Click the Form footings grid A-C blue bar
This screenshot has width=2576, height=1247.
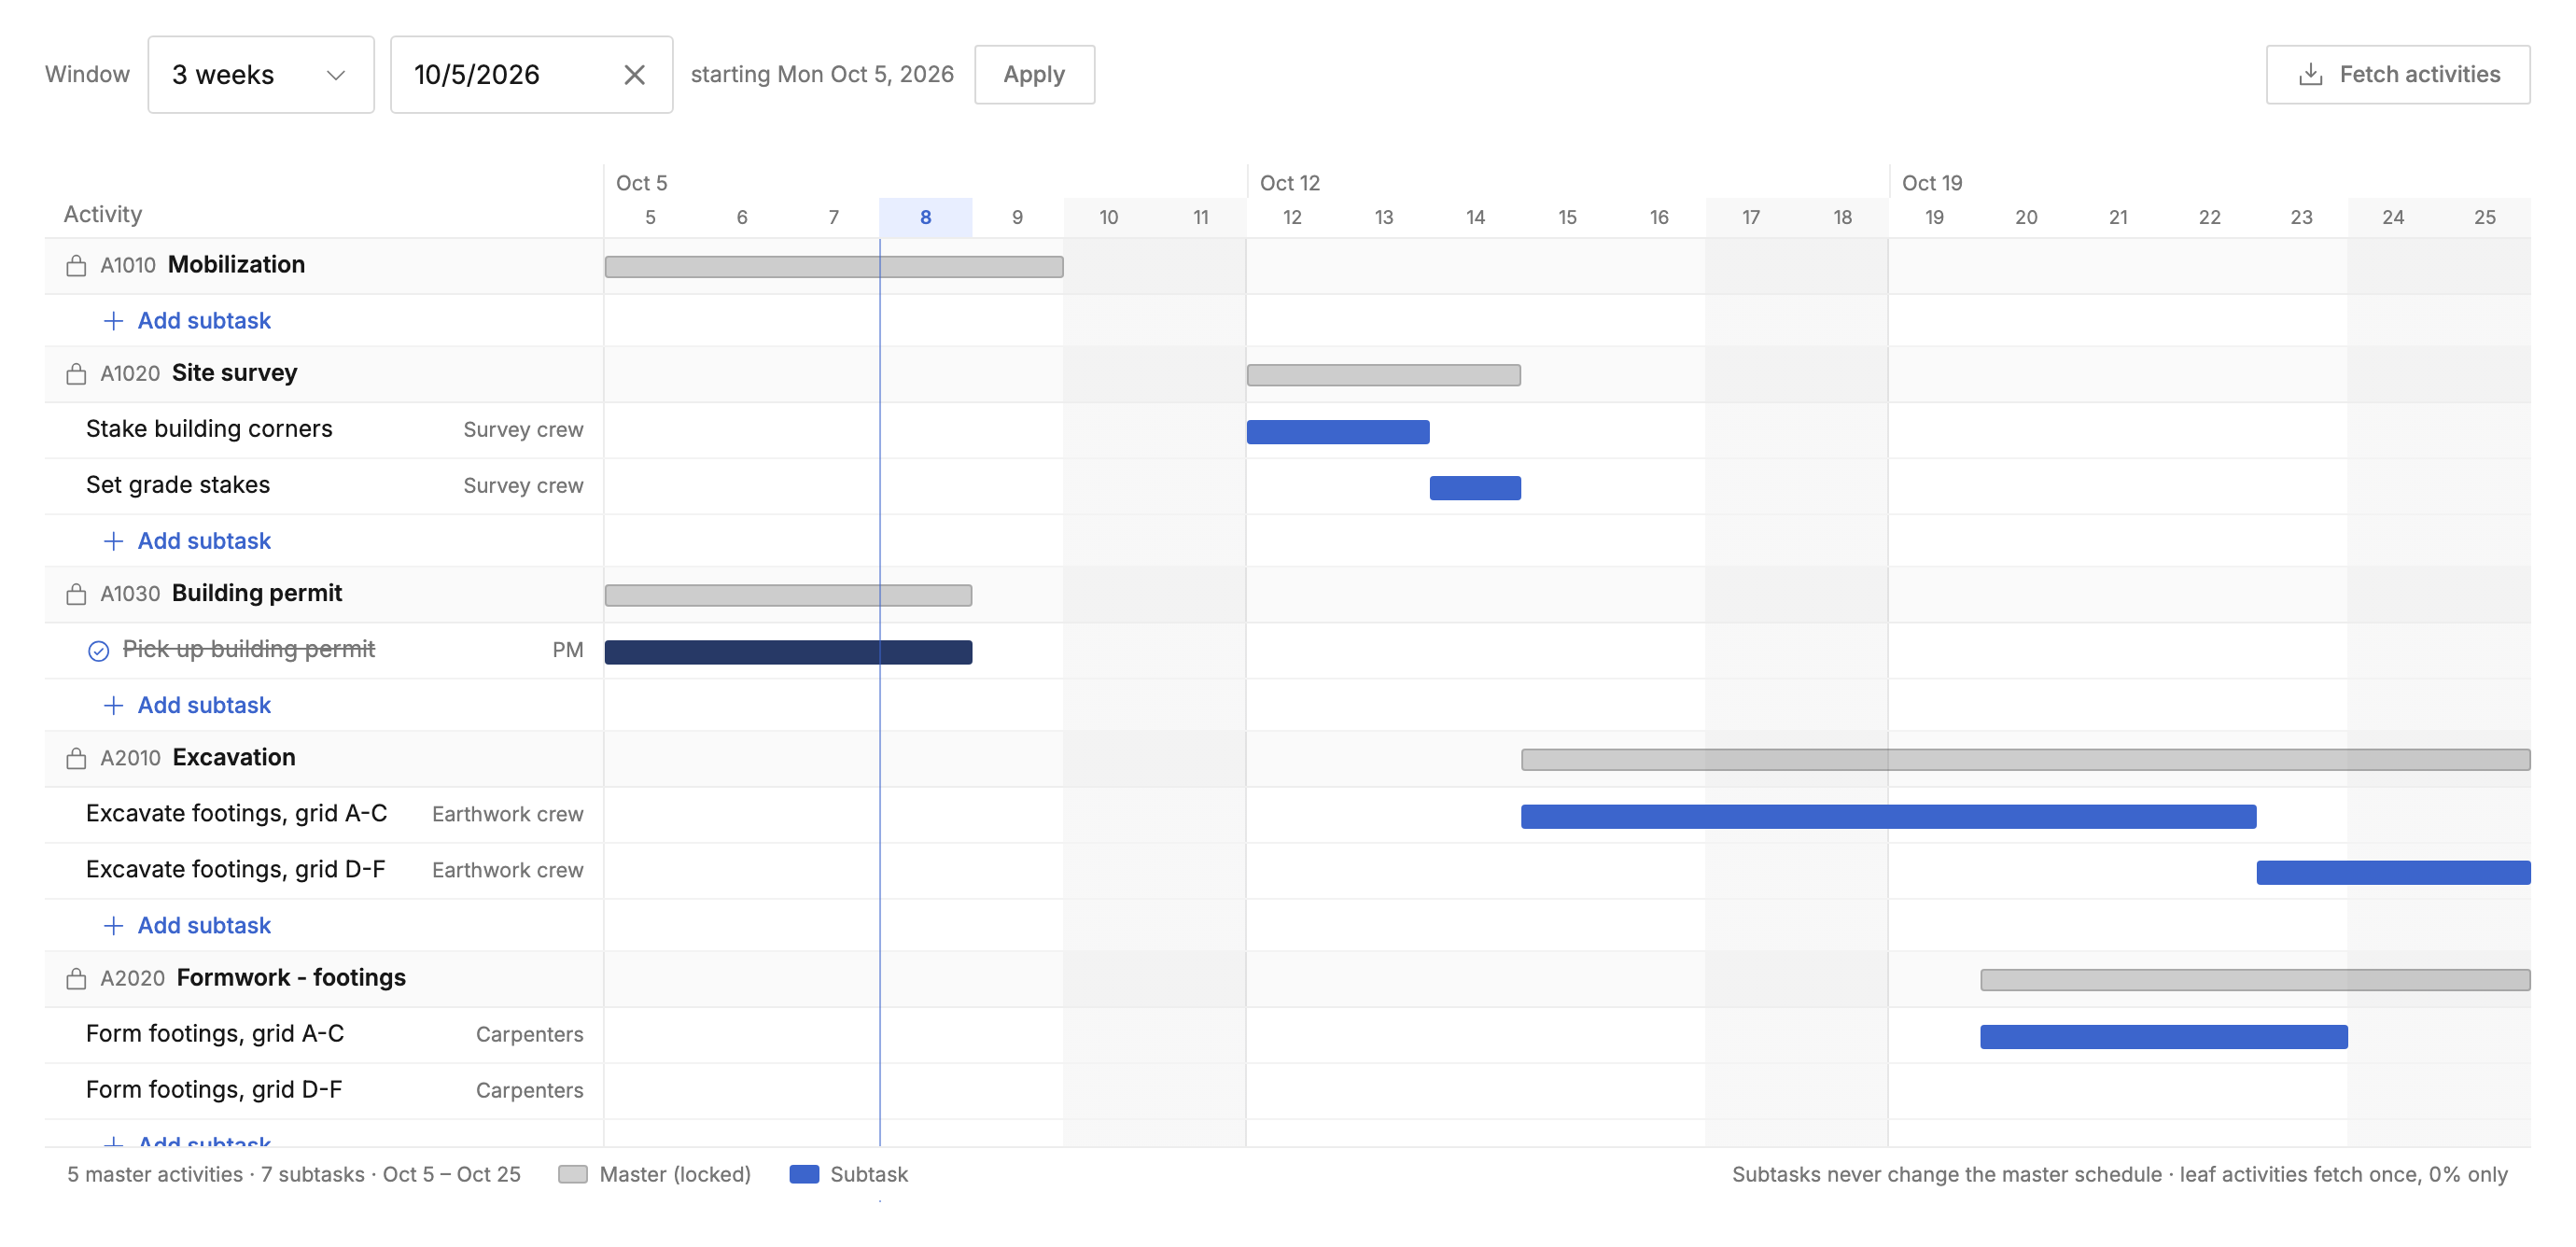click(2164, 1037)
